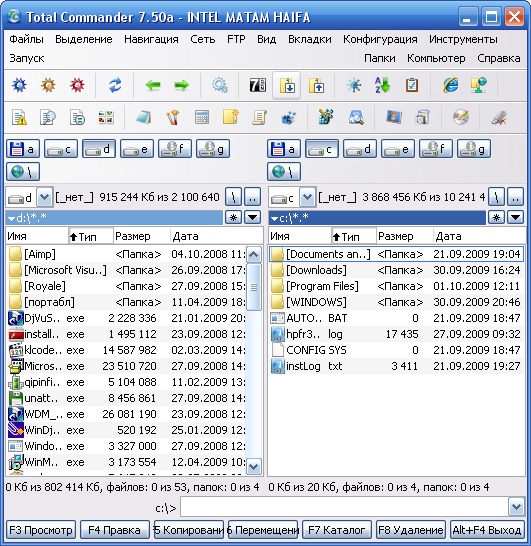Image resolution: width=531 pixels, height=546 pixels.
Task: Click into the command line input field
Action: [344, 507]
